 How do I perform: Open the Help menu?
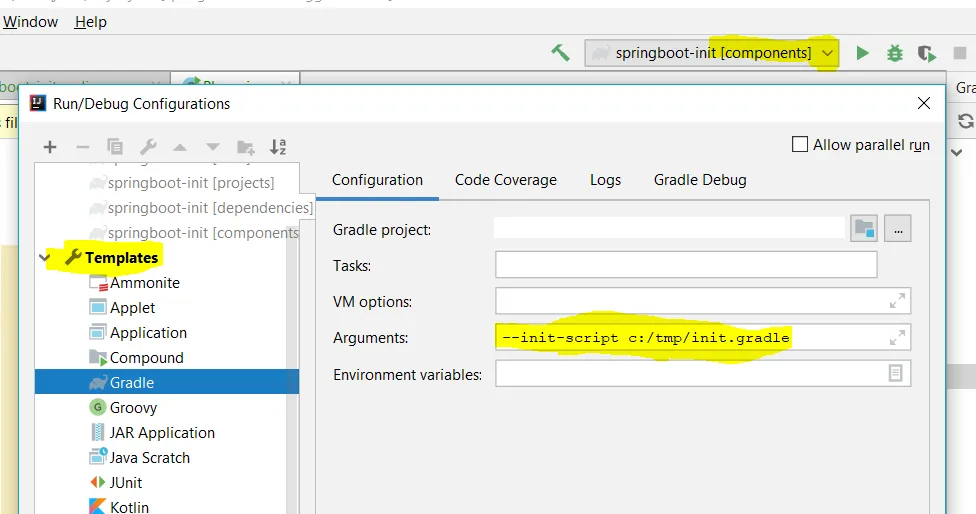[91, 22]
